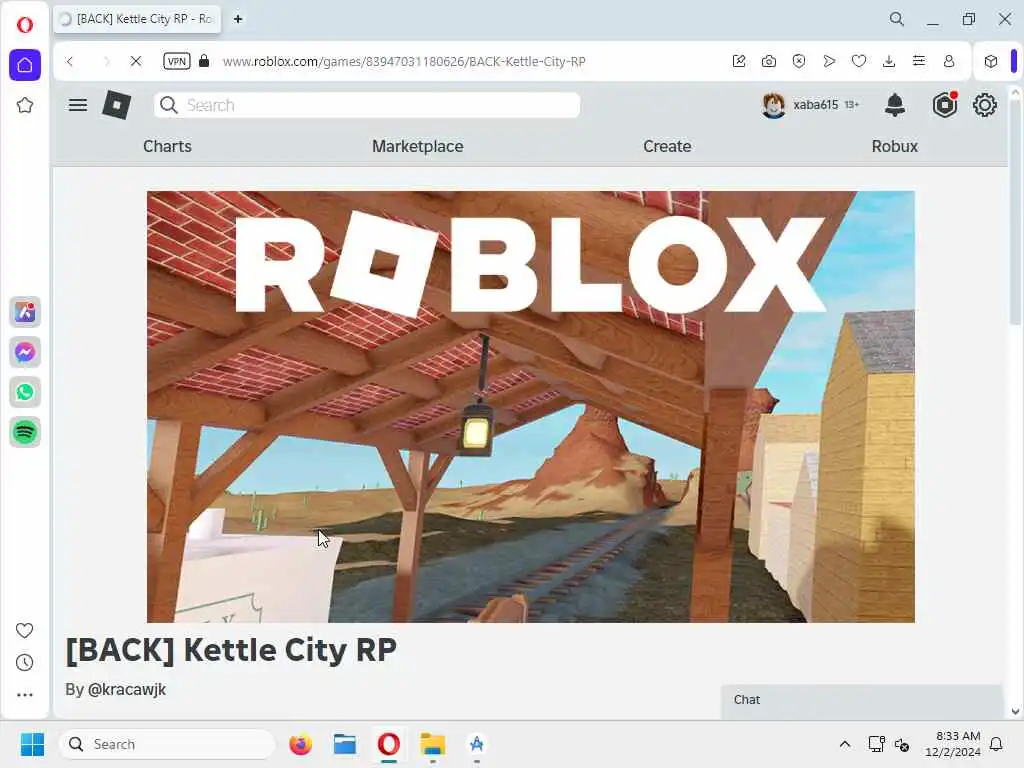Open extensions cube icon
Viewport: 1024px width, 768px height.
coord(991,61)
